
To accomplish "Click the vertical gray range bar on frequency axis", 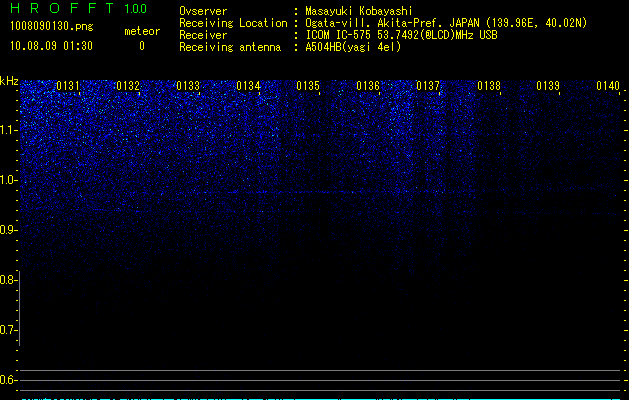I will pyautogui.click(x=20, y=308).
